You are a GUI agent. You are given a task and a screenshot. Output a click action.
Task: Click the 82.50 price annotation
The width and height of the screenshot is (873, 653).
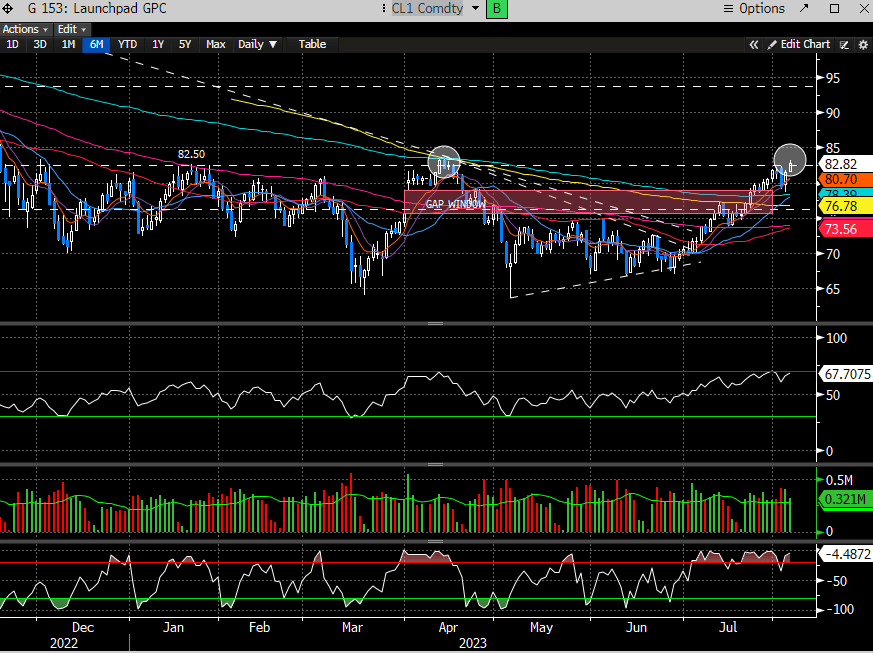click(191, 154)
